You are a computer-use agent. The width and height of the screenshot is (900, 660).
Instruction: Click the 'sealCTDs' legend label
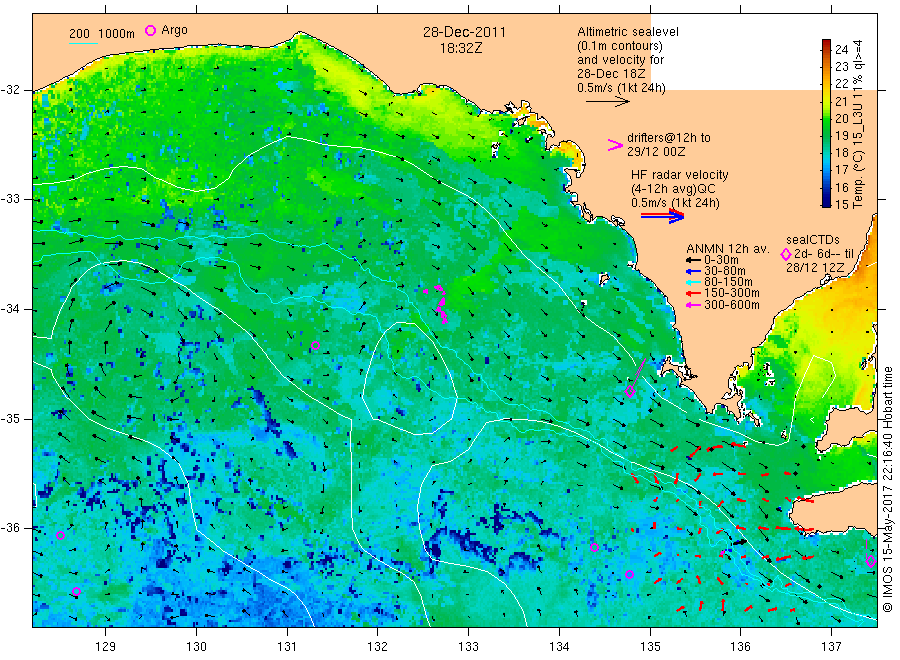tap(813, 240)
